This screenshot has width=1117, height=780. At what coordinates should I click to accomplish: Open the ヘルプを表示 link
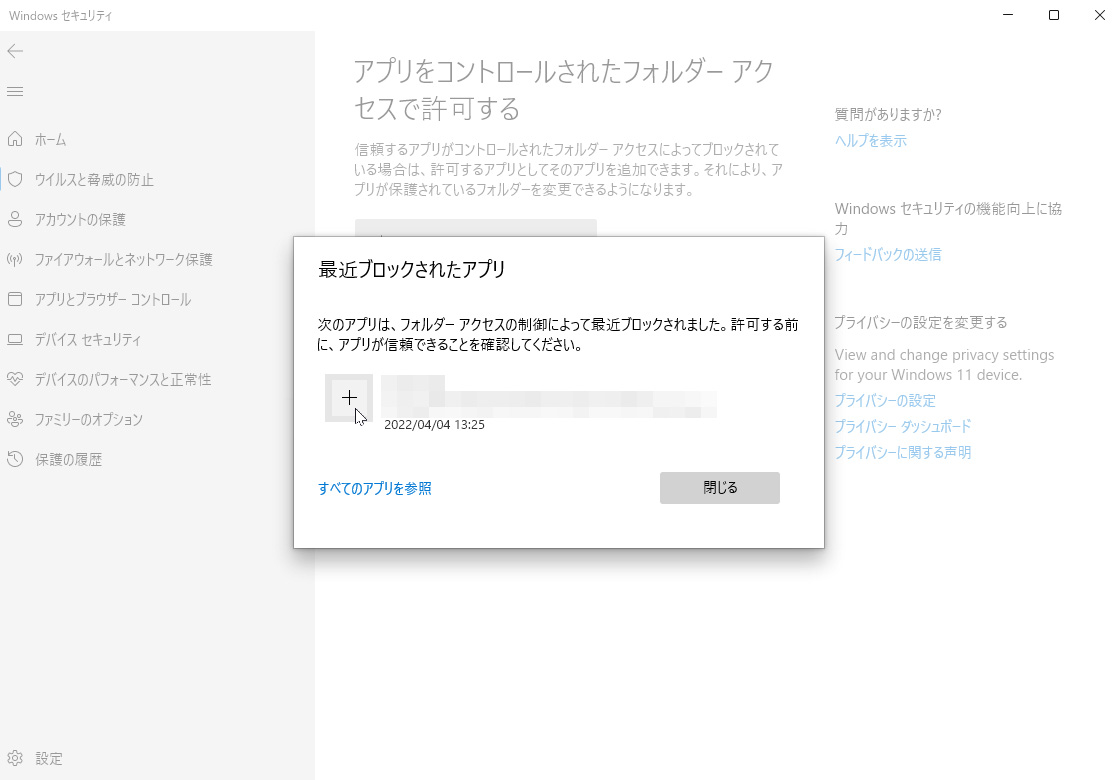871,140
